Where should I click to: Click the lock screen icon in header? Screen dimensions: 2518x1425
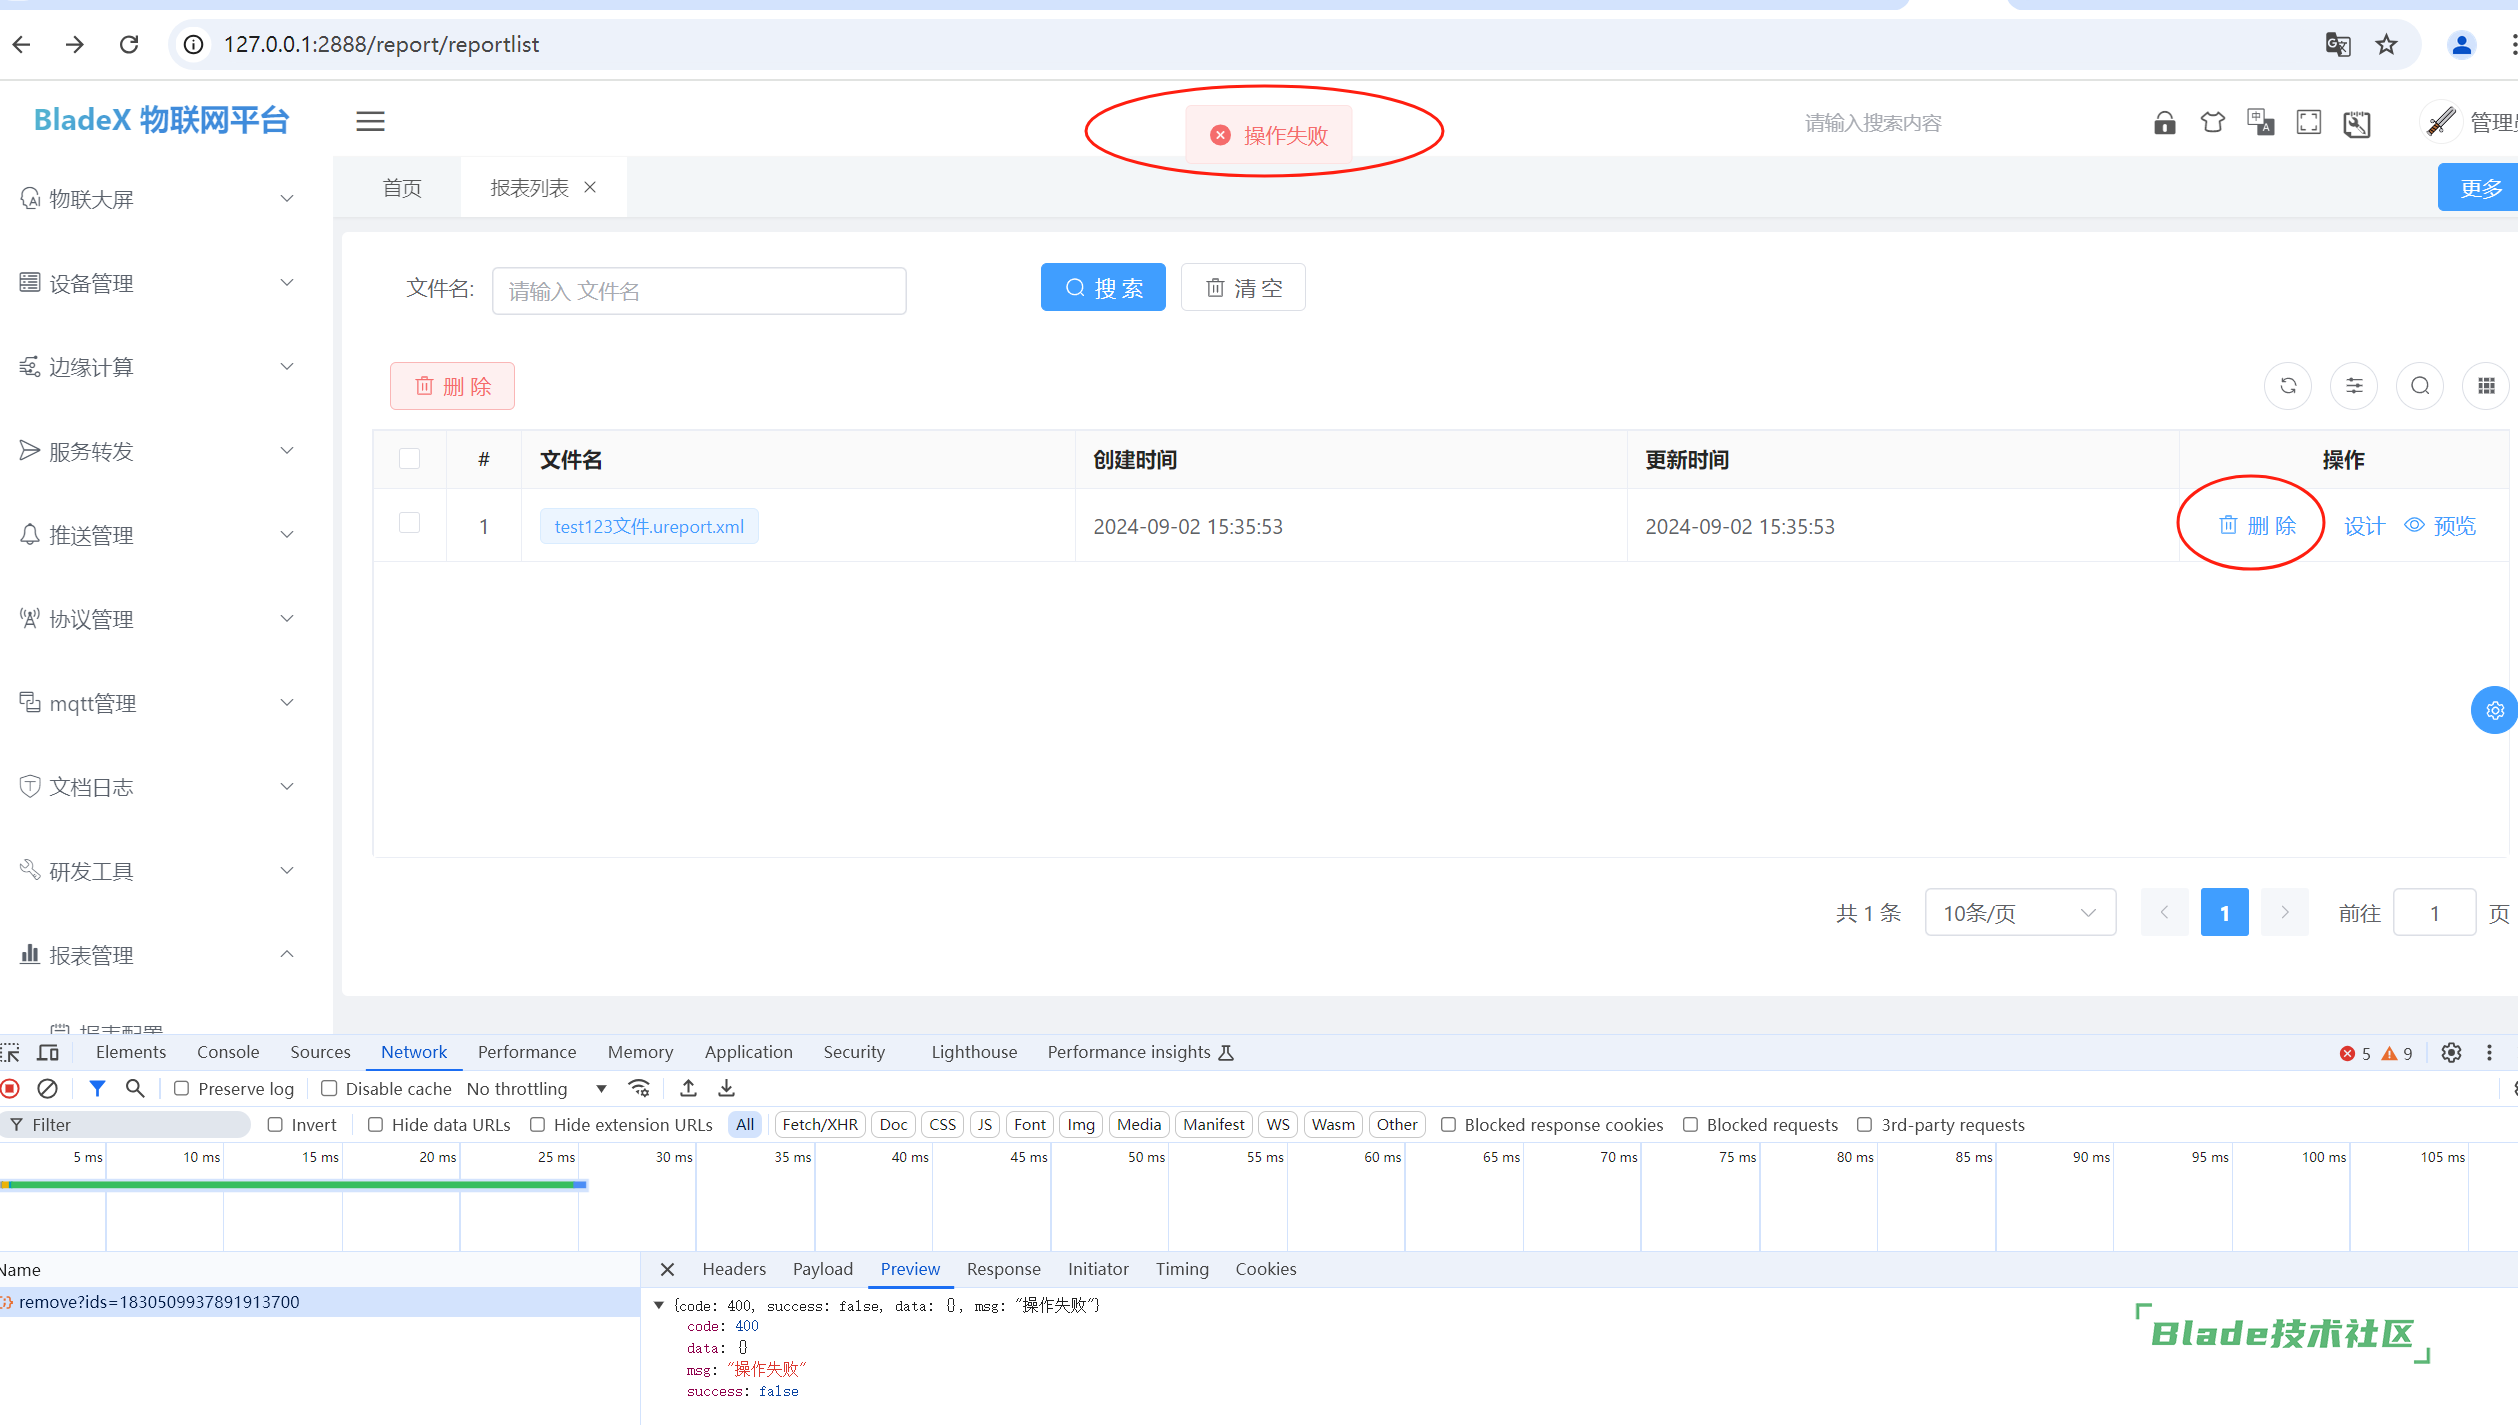2165,122
